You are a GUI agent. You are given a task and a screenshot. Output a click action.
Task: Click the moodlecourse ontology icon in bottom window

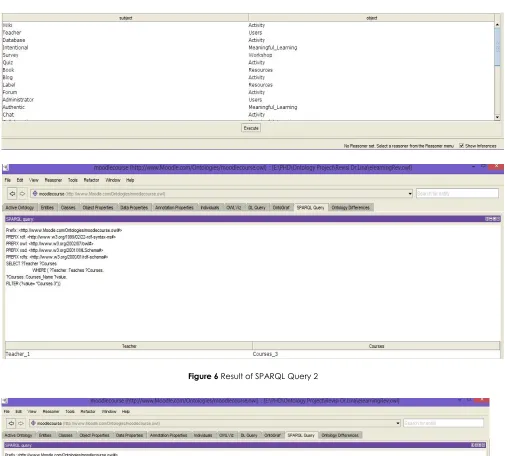pyautogui.click(x=33, y=423)
